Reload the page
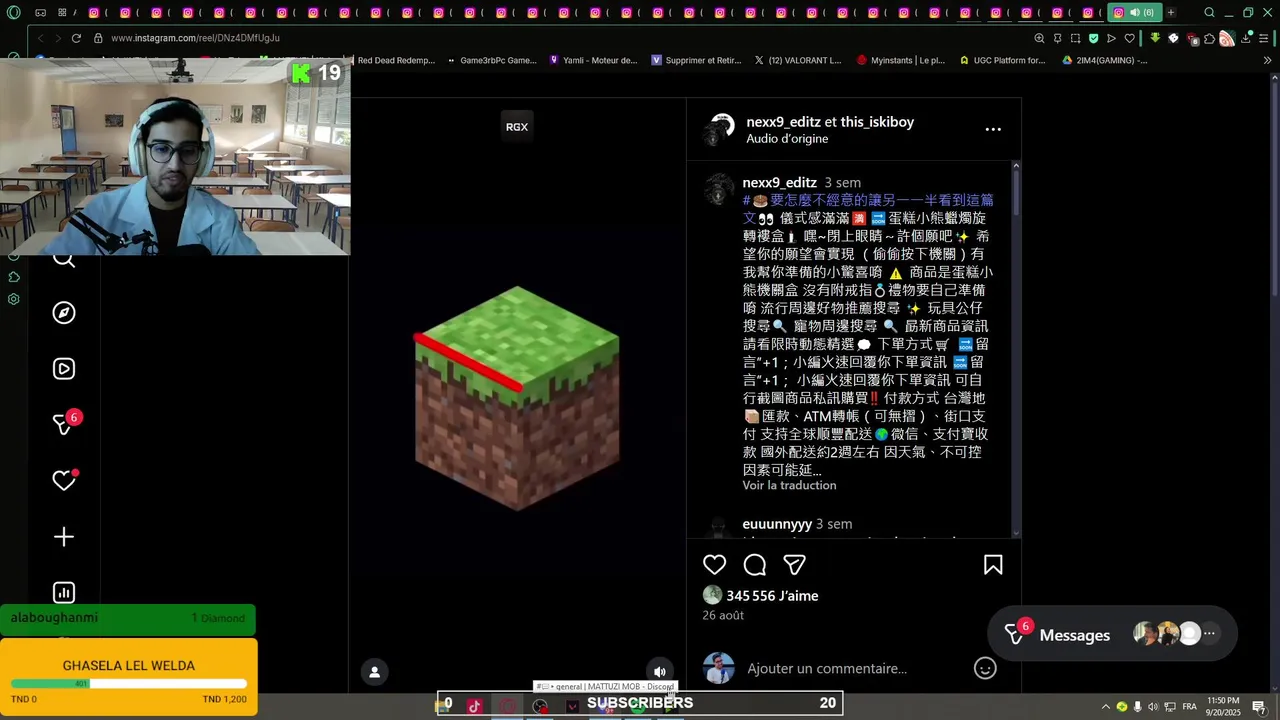The height and width of the screenshot is (720, 1280). coord(76,38)
